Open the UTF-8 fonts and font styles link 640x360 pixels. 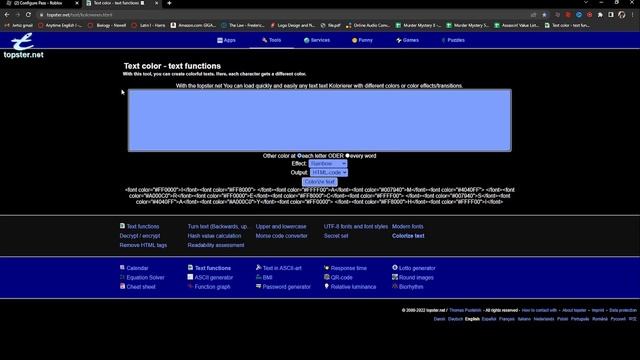point(356,226)
